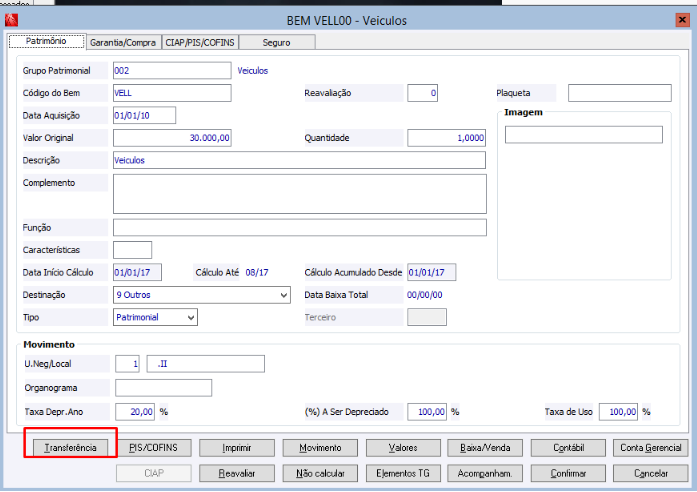697x492 pixels.
Task: Go to the Seguro tab
Action: click(x=276, y=43)
